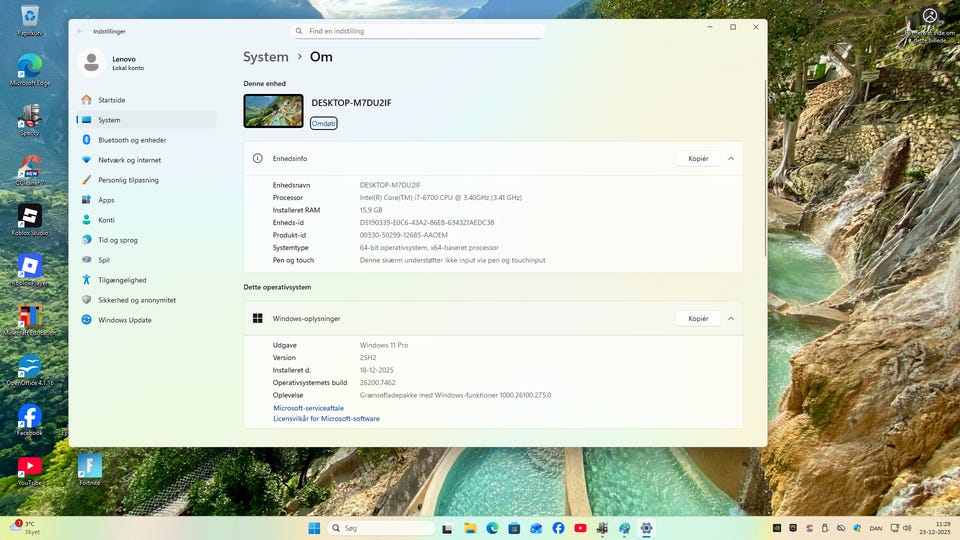The height and width of the screenshot is (540, 960).
Task: Click the back arrow in Indstillinger window
Action: click(81, 31)
